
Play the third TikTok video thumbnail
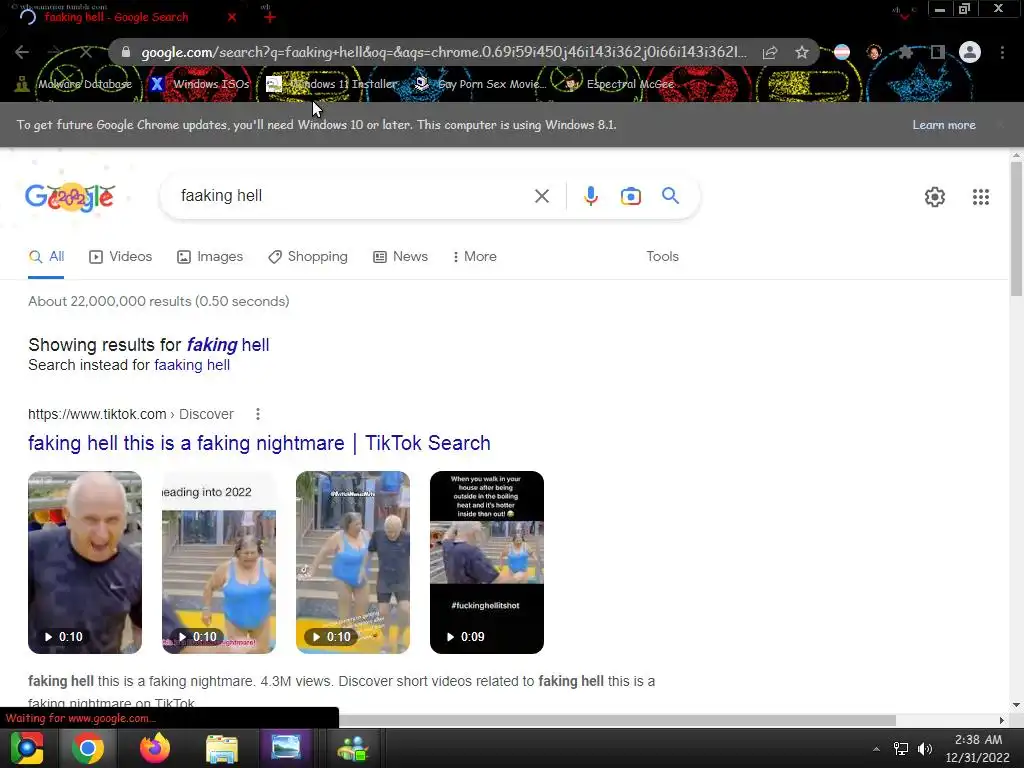tap(353, 562)
